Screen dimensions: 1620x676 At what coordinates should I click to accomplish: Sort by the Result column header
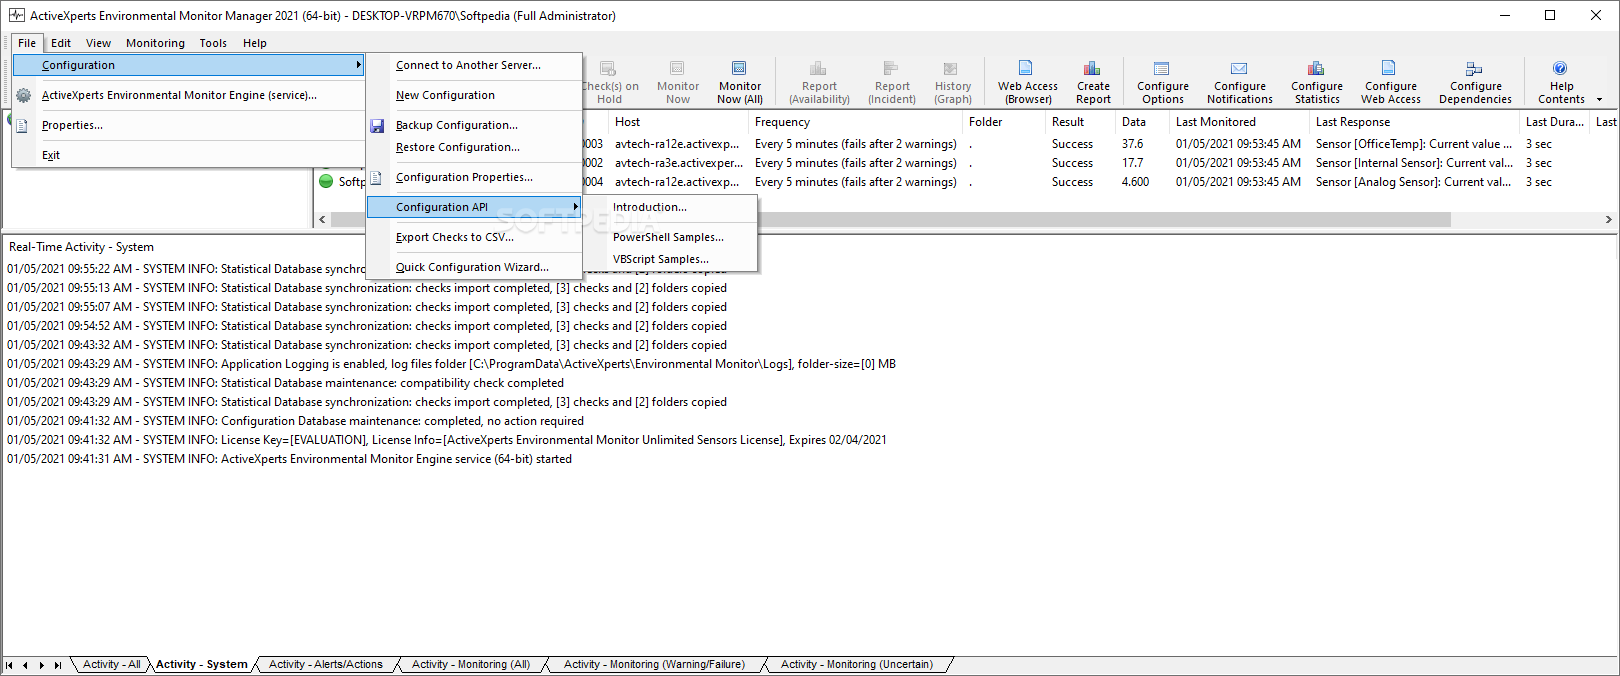[x=1080, y=122]
